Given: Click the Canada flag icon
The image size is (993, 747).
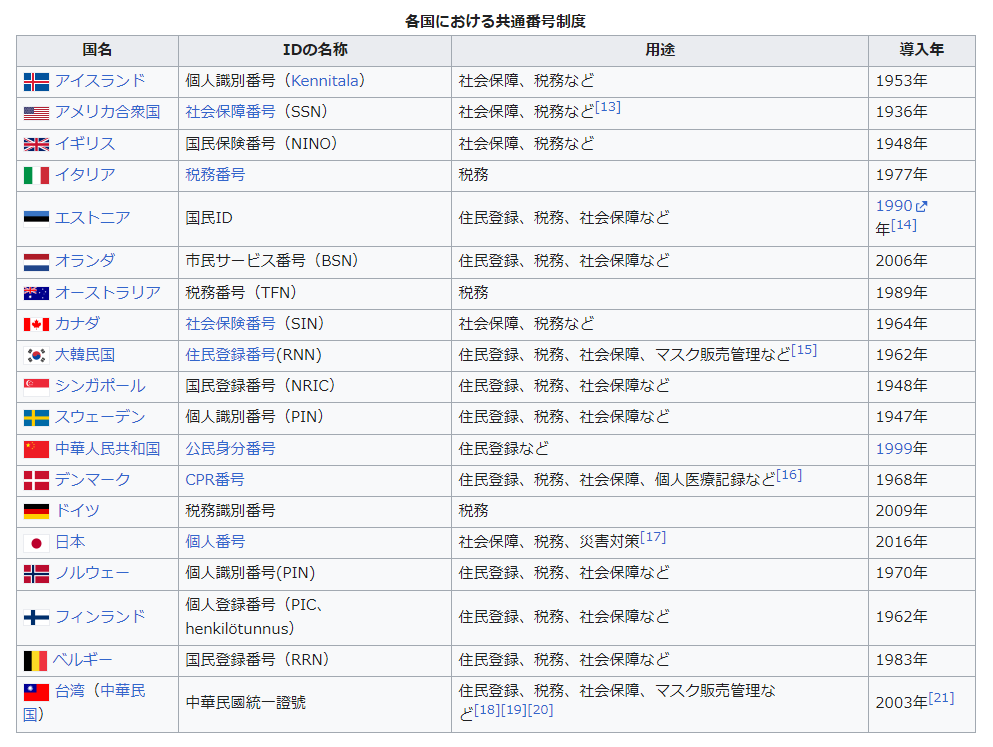Looking at the screenshot, I should [x=36, y=324].
